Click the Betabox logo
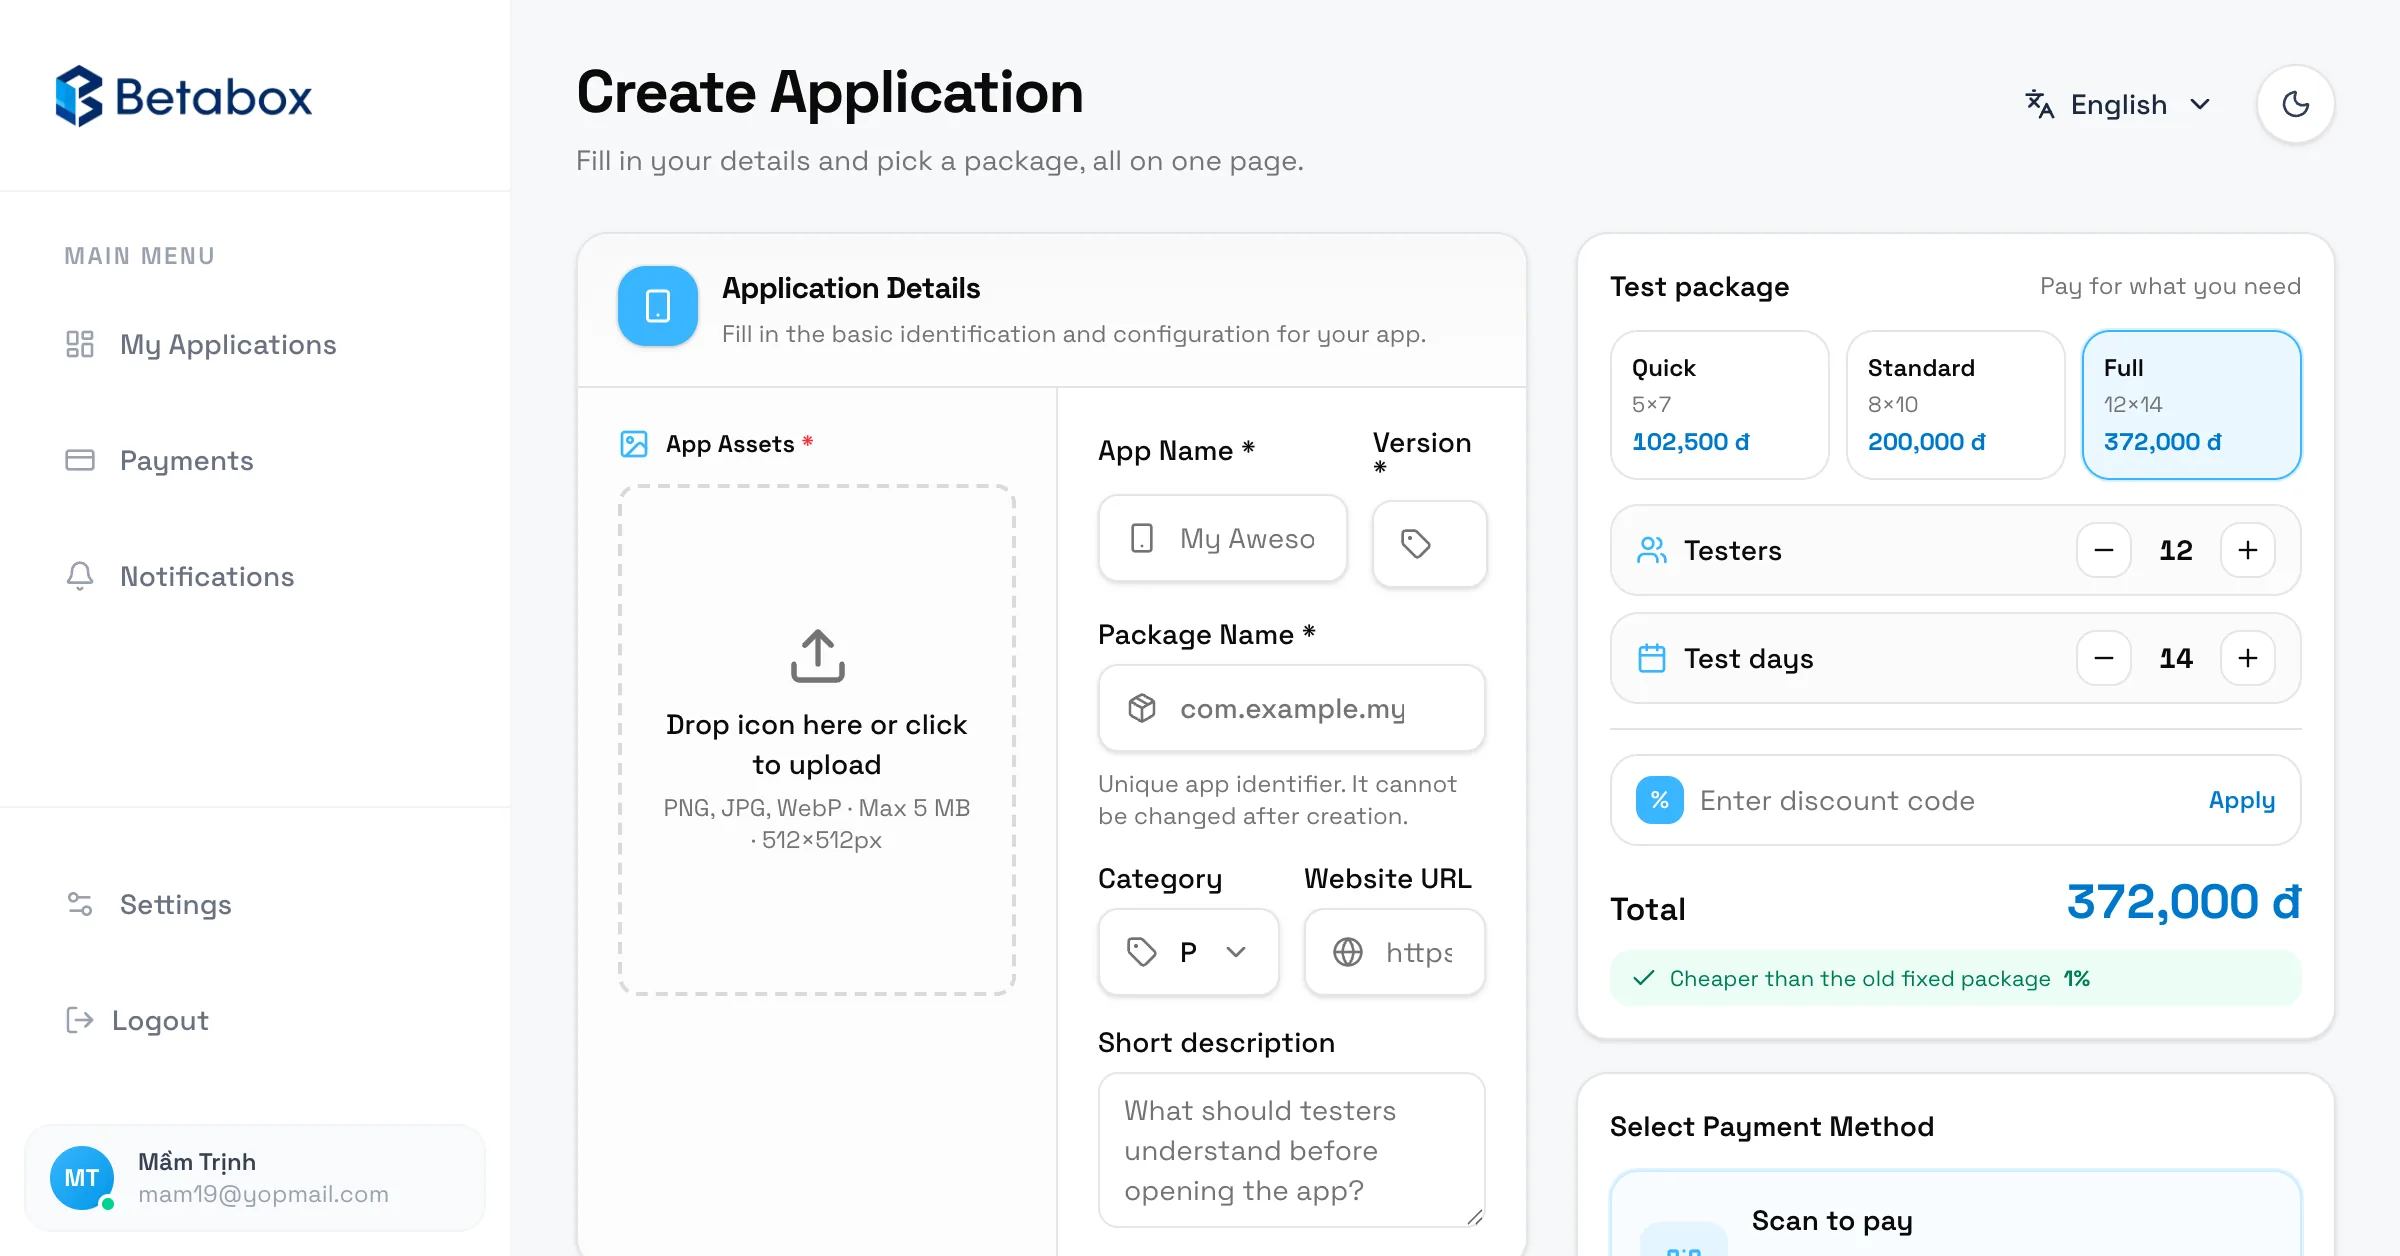Viewport: 2400px width, 1256px height. tap(184, 97)
